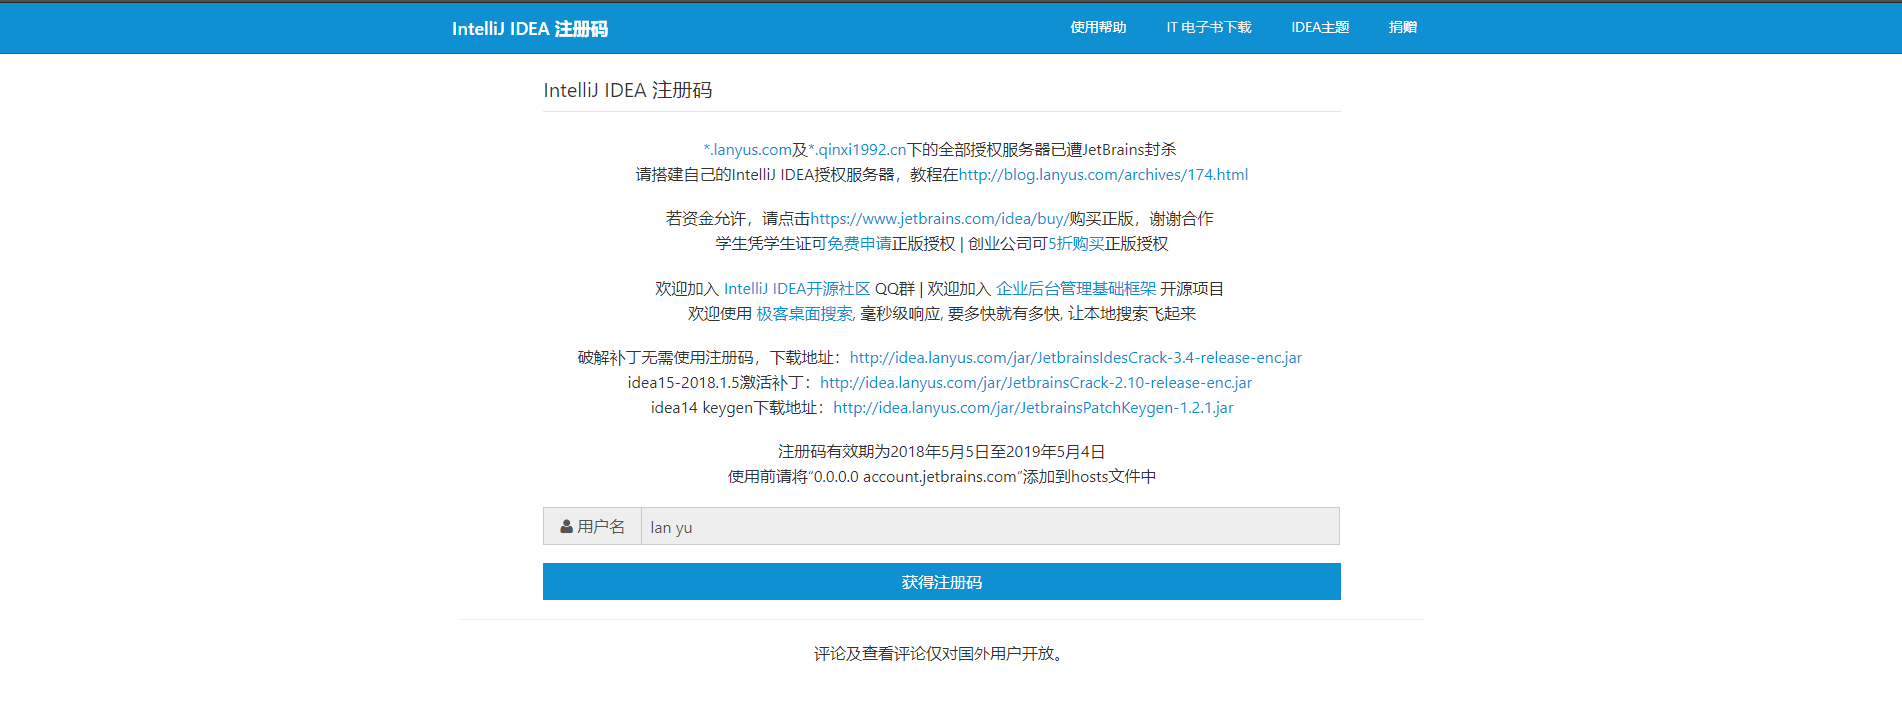
Task: Open the 捐赠 navbar link
Action: [x=1403, y=27]
